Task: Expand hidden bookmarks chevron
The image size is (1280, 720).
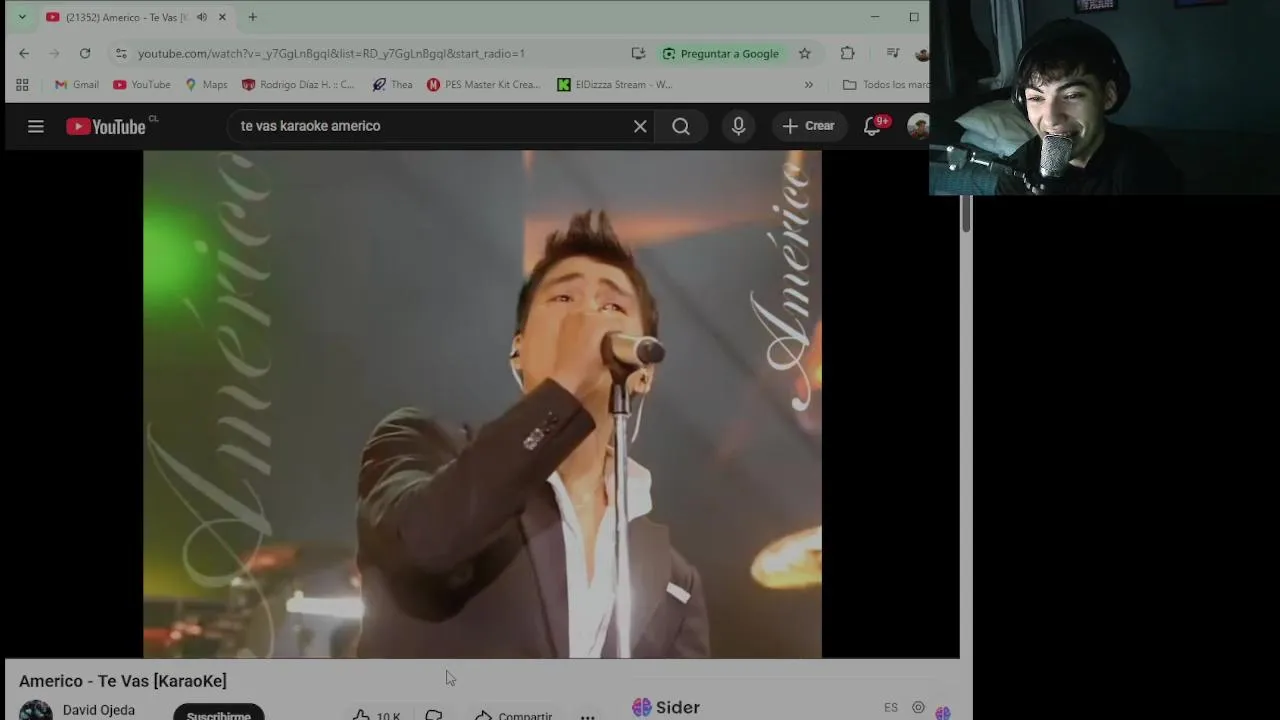Action: pos(809,85)
